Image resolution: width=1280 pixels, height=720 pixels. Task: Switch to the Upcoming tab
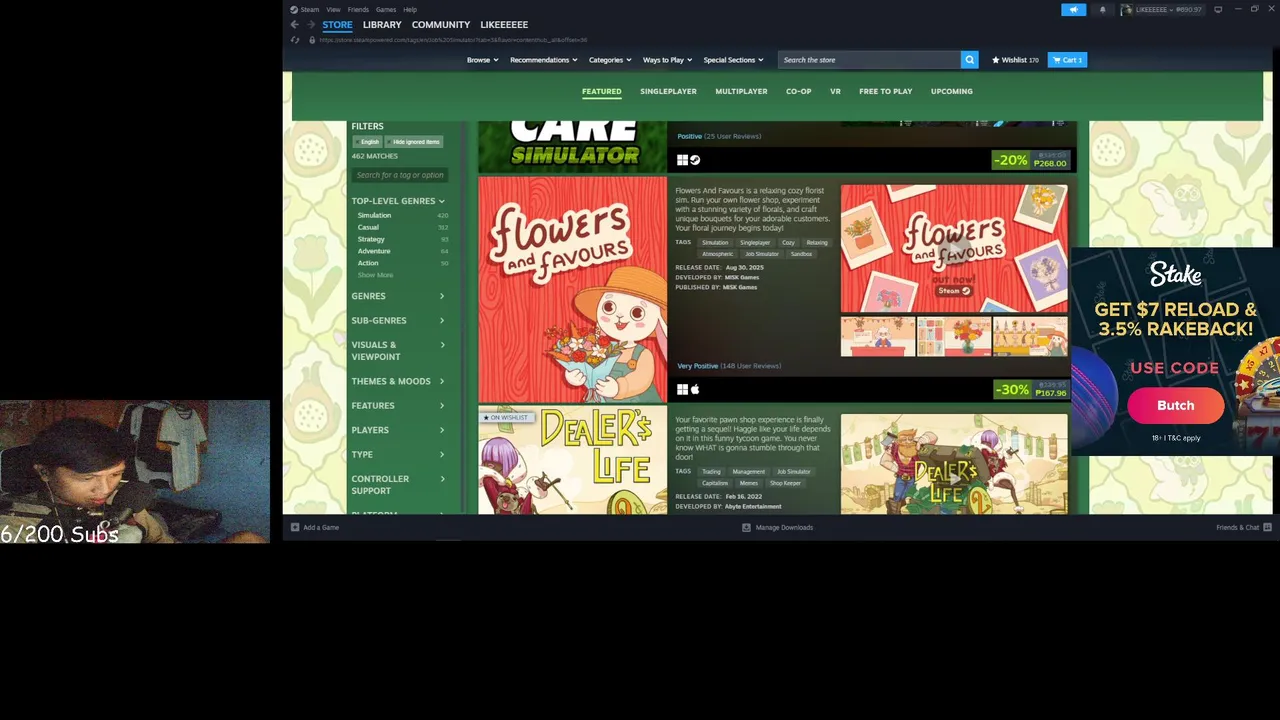click(x=951, y=91)
